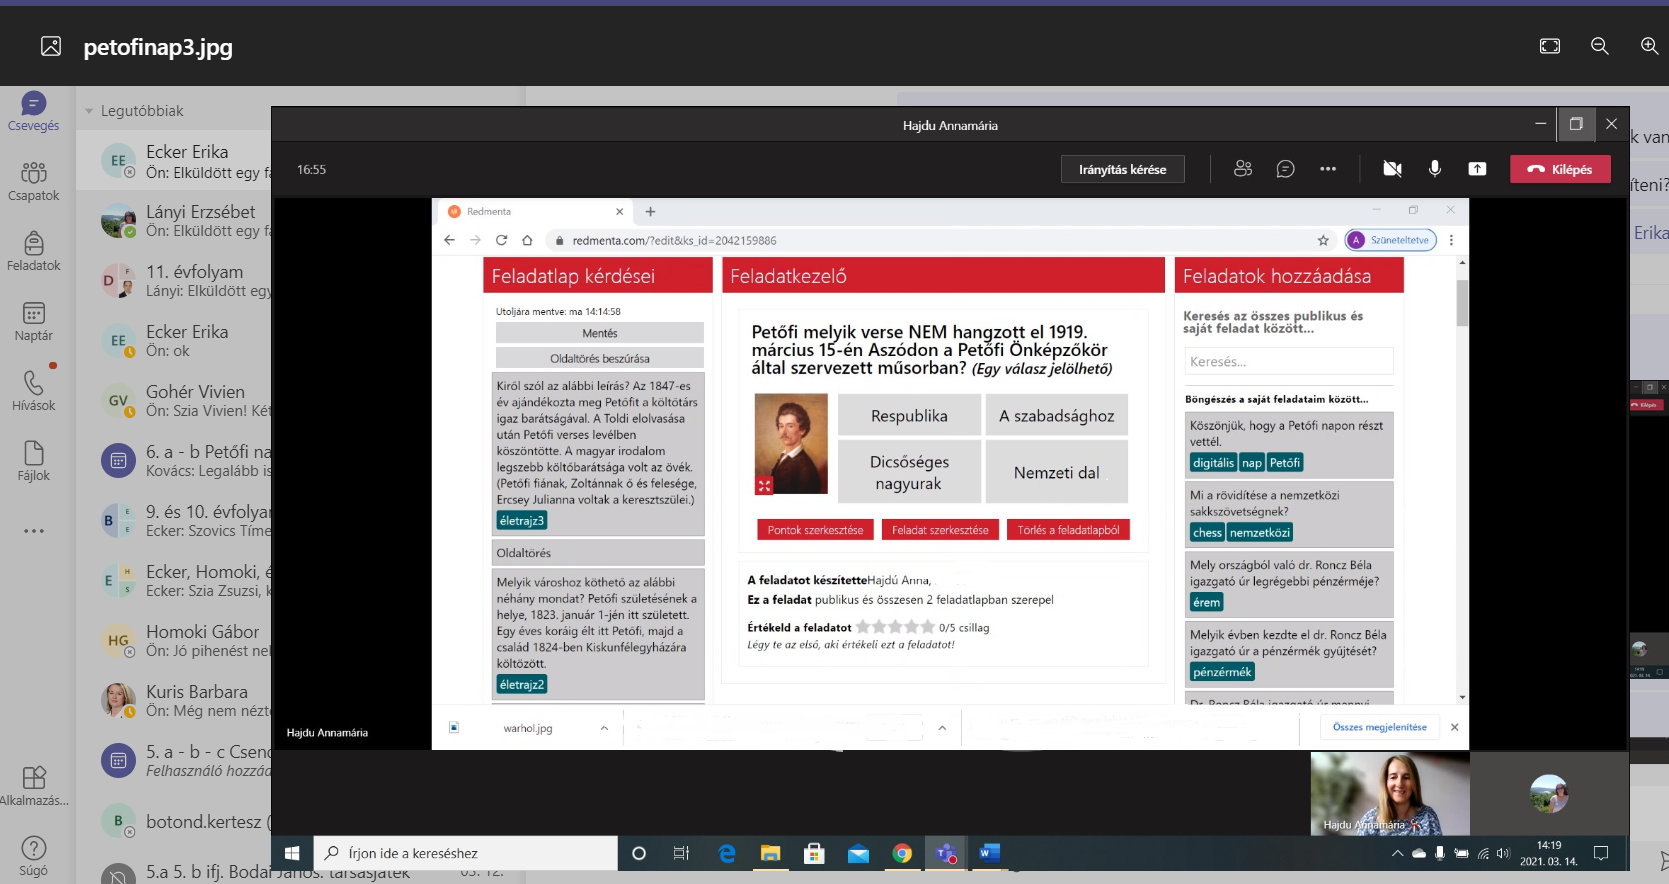Open new browser tab with plus

point(650,211)
